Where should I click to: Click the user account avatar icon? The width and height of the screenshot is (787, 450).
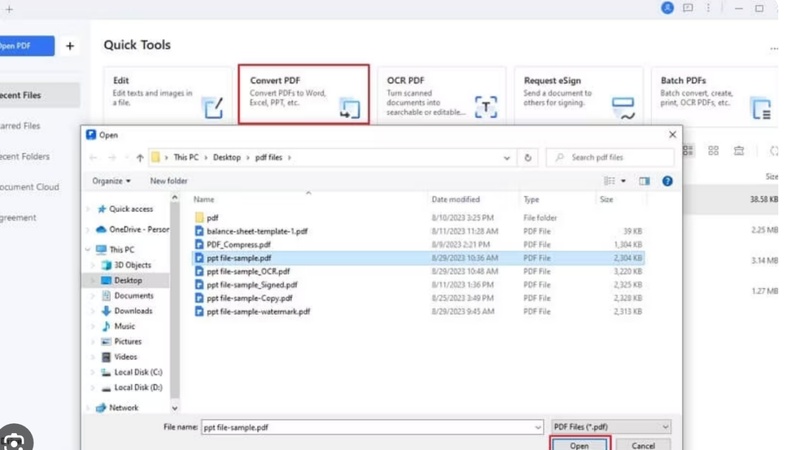point(667,8)
